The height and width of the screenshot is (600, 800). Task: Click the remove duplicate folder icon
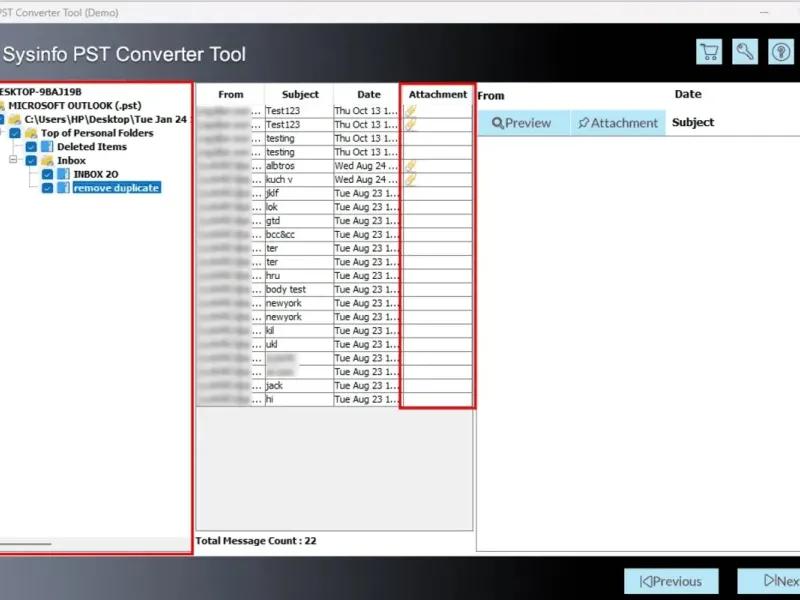[64, 188]
